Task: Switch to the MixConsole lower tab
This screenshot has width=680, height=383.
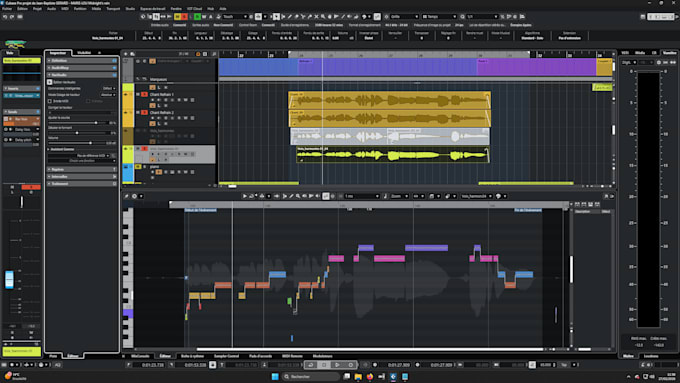Action: [x=140, y=356]
